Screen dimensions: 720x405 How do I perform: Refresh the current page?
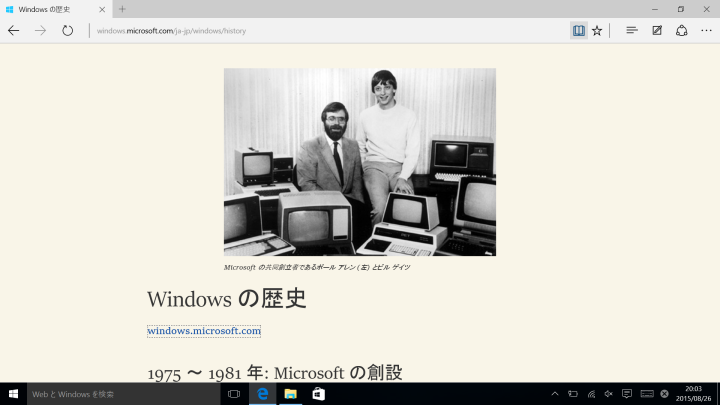(68, 31)
